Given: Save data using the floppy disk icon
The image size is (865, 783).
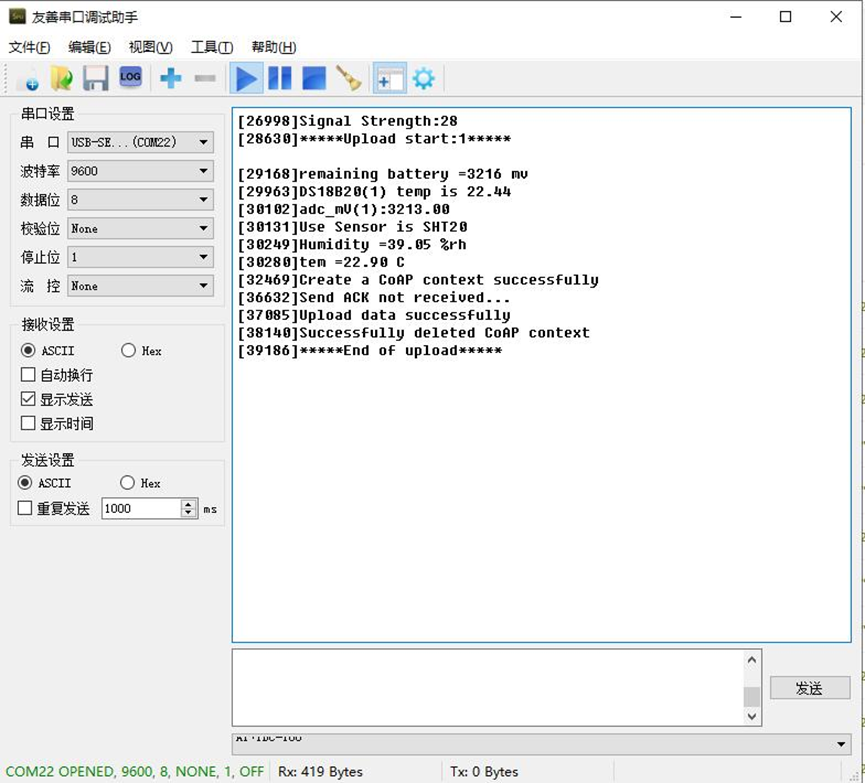Looking at the screenshot, I should click(95, 78).
